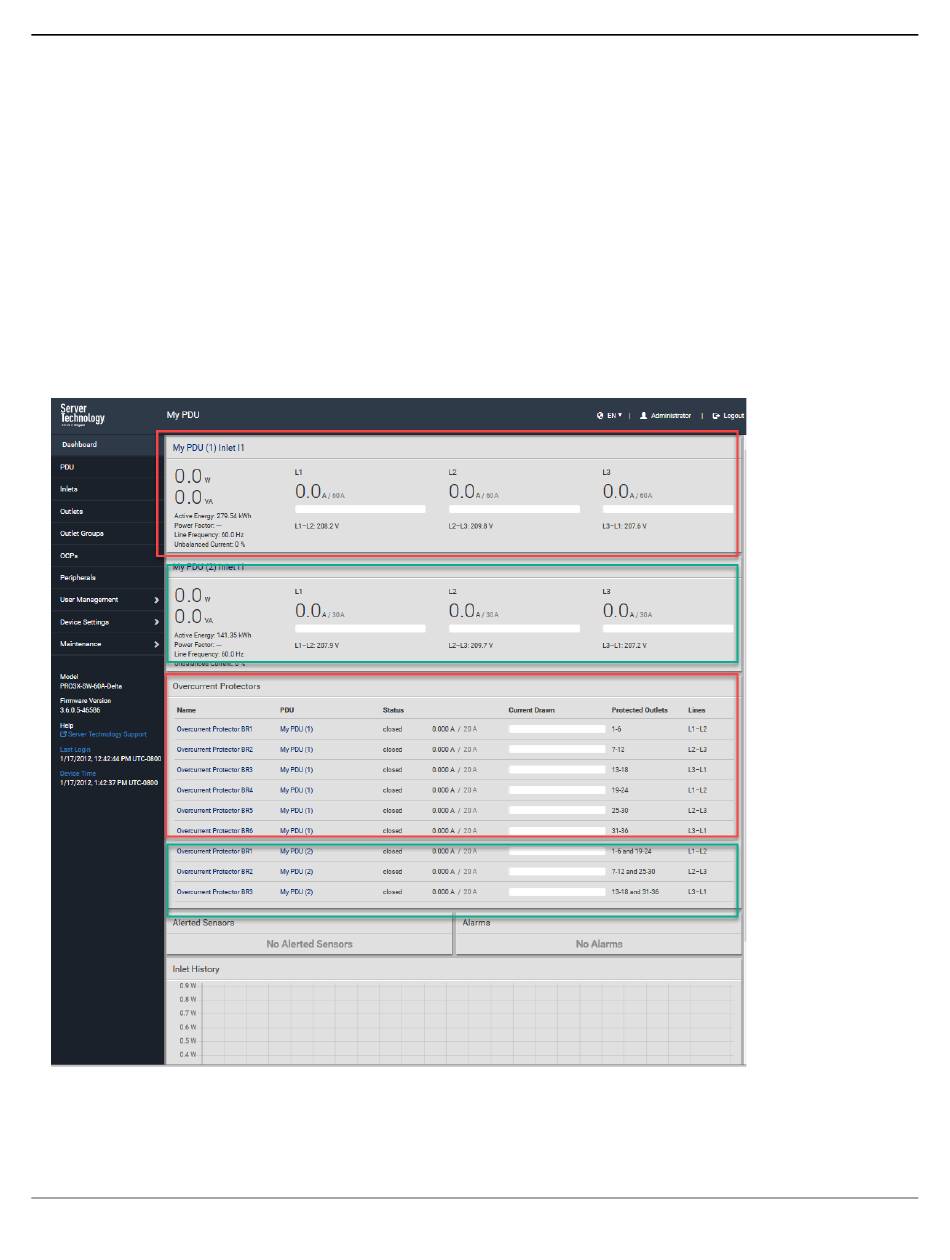
Task: Open the Inlets menu item
Action: click(107, 489)
